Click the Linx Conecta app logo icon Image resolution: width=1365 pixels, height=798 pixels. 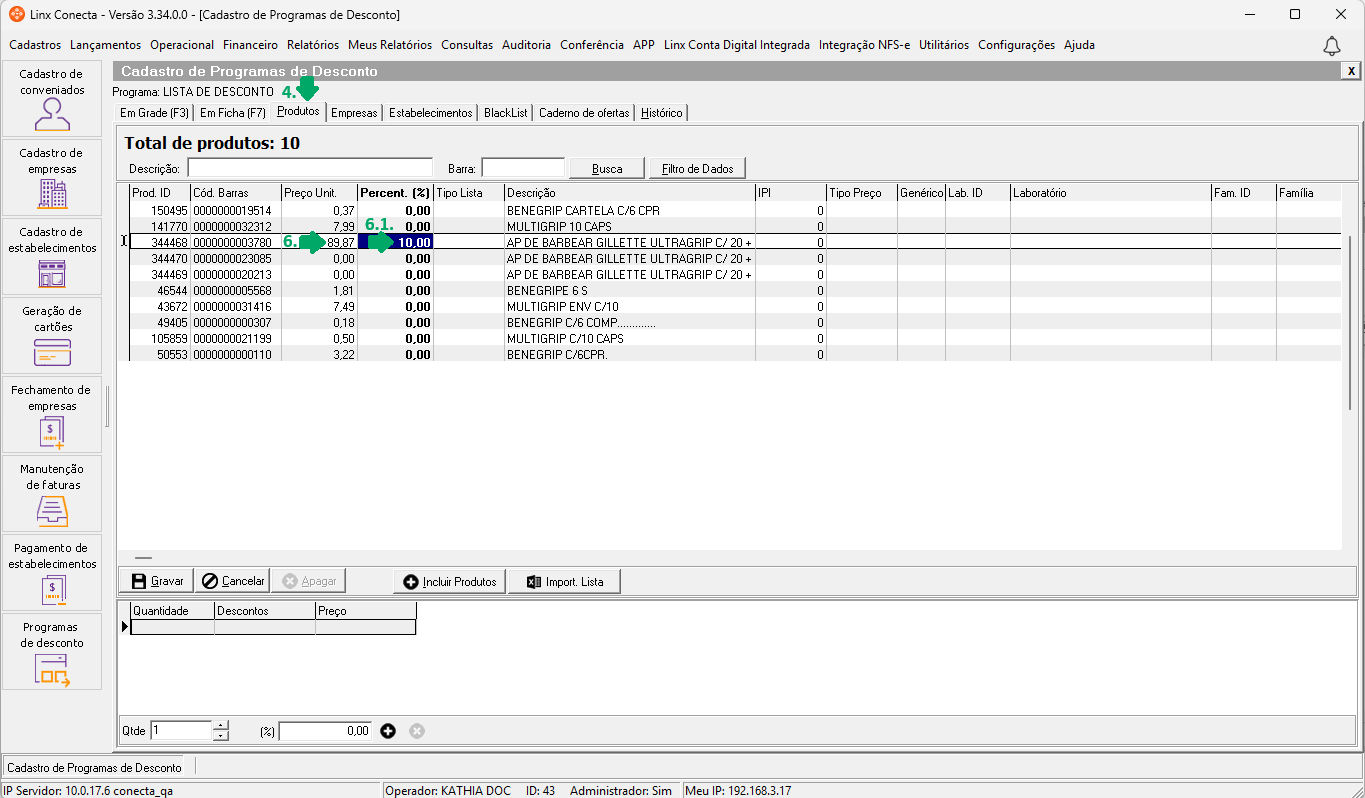click(17, 14)
